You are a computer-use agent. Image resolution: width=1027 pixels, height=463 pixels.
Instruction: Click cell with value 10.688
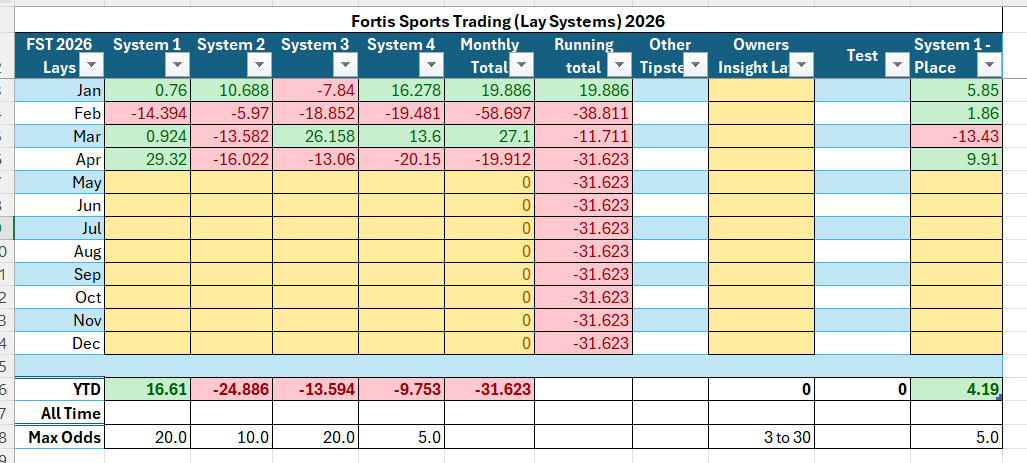click(231, 90)
